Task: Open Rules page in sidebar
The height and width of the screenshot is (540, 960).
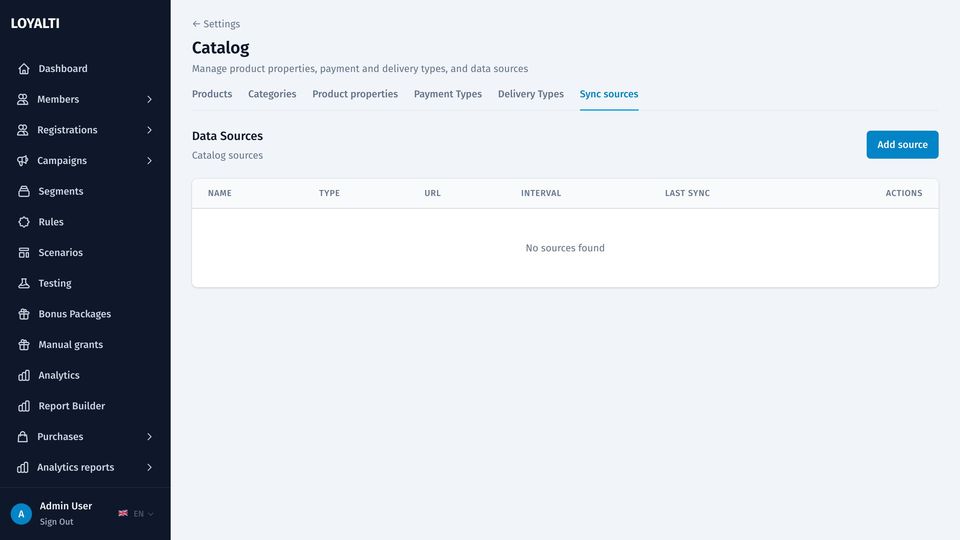Action: coord(51,222)
